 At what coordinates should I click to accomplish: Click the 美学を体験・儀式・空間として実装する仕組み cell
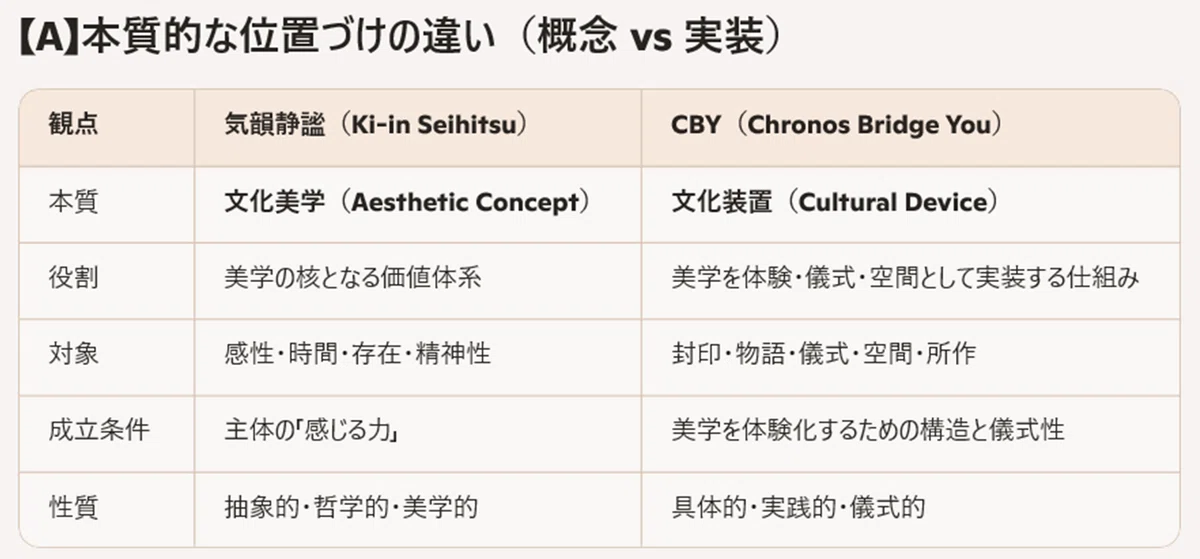point(905,278)
